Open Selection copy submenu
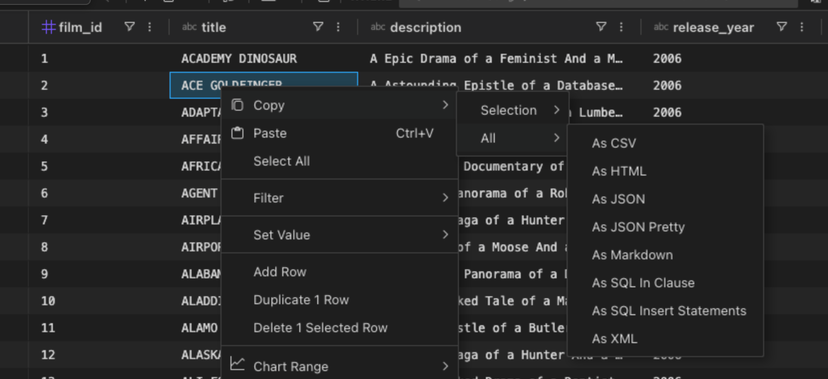The height and width of the screenshot is (379, 828). [x=513, y=110]
